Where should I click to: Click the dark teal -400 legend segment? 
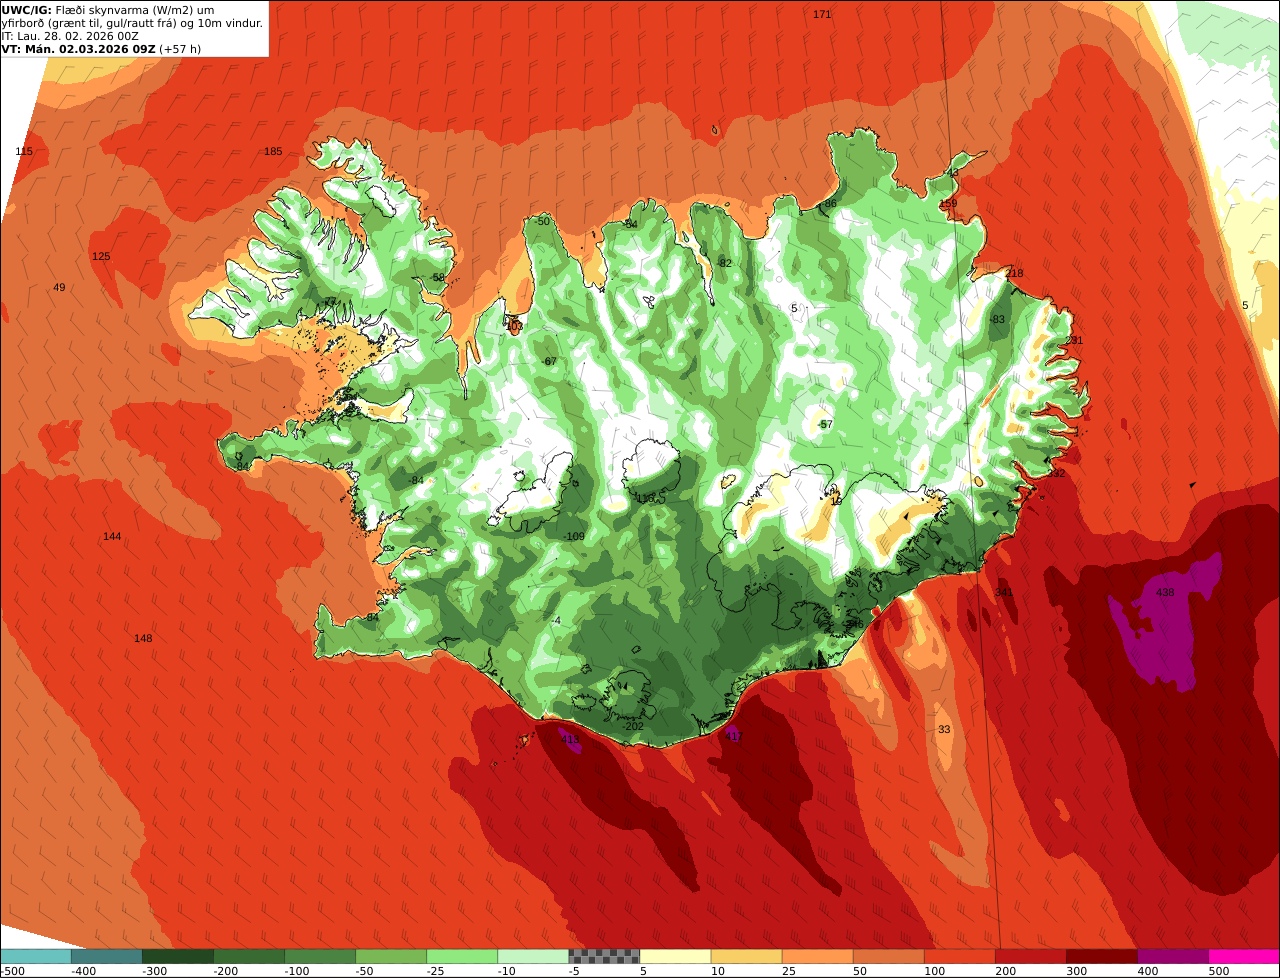tap(107, 956)
